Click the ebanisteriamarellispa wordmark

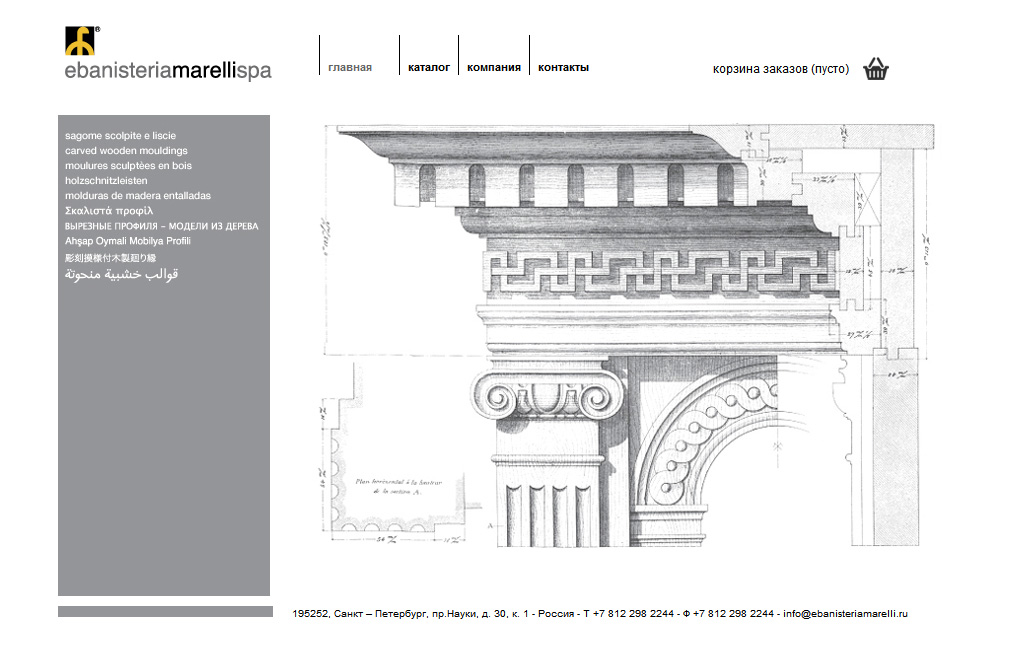tap(168, 70)
